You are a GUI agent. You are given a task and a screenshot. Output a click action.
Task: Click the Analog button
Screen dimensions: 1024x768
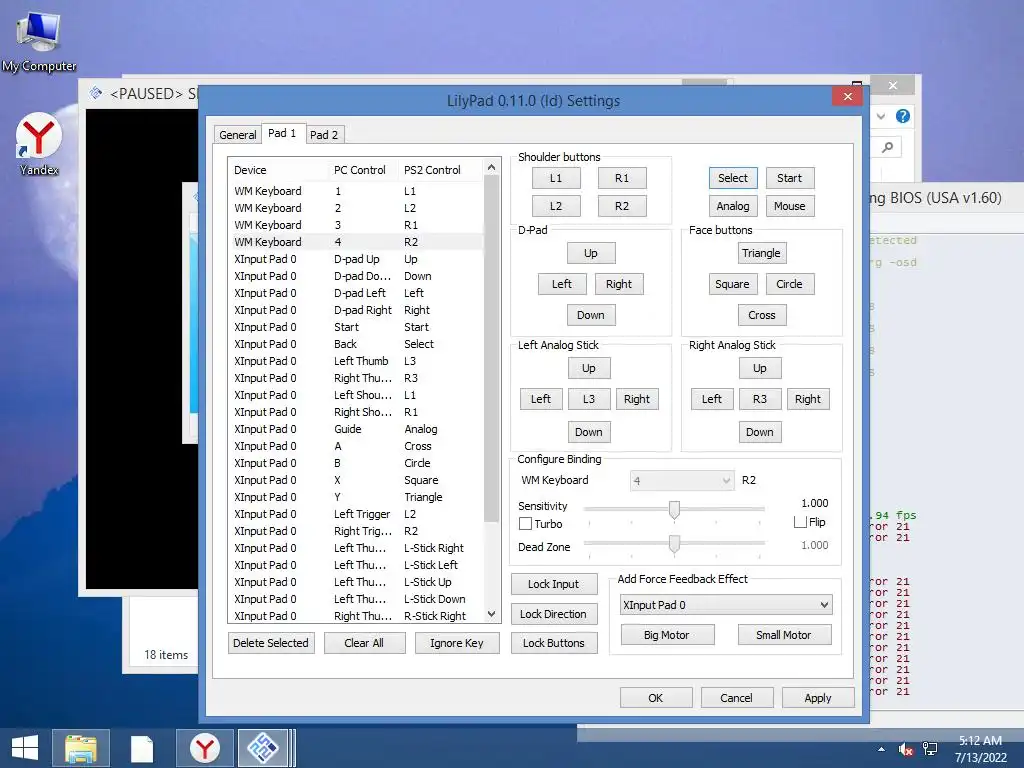[x=733, y=206]
